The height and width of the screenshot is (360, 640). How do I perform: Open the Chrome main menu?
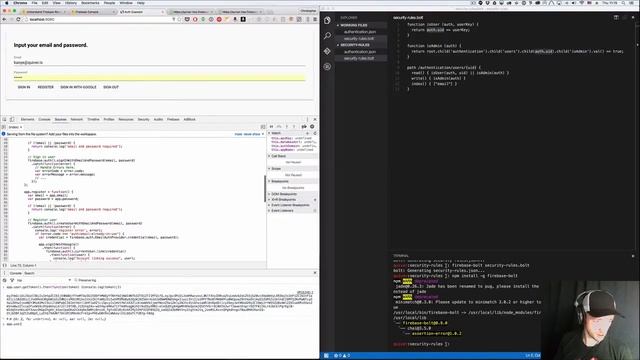point(315,19)
